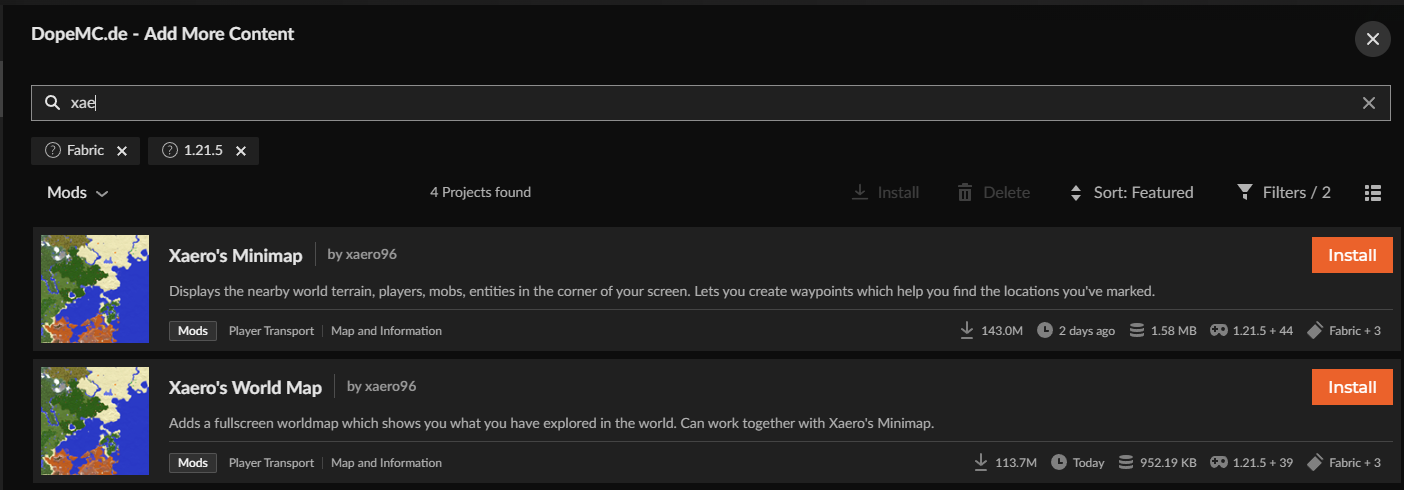Click the clock icon beside '2 days ago'
The image size is (1404, 490).
(1045, 330)
